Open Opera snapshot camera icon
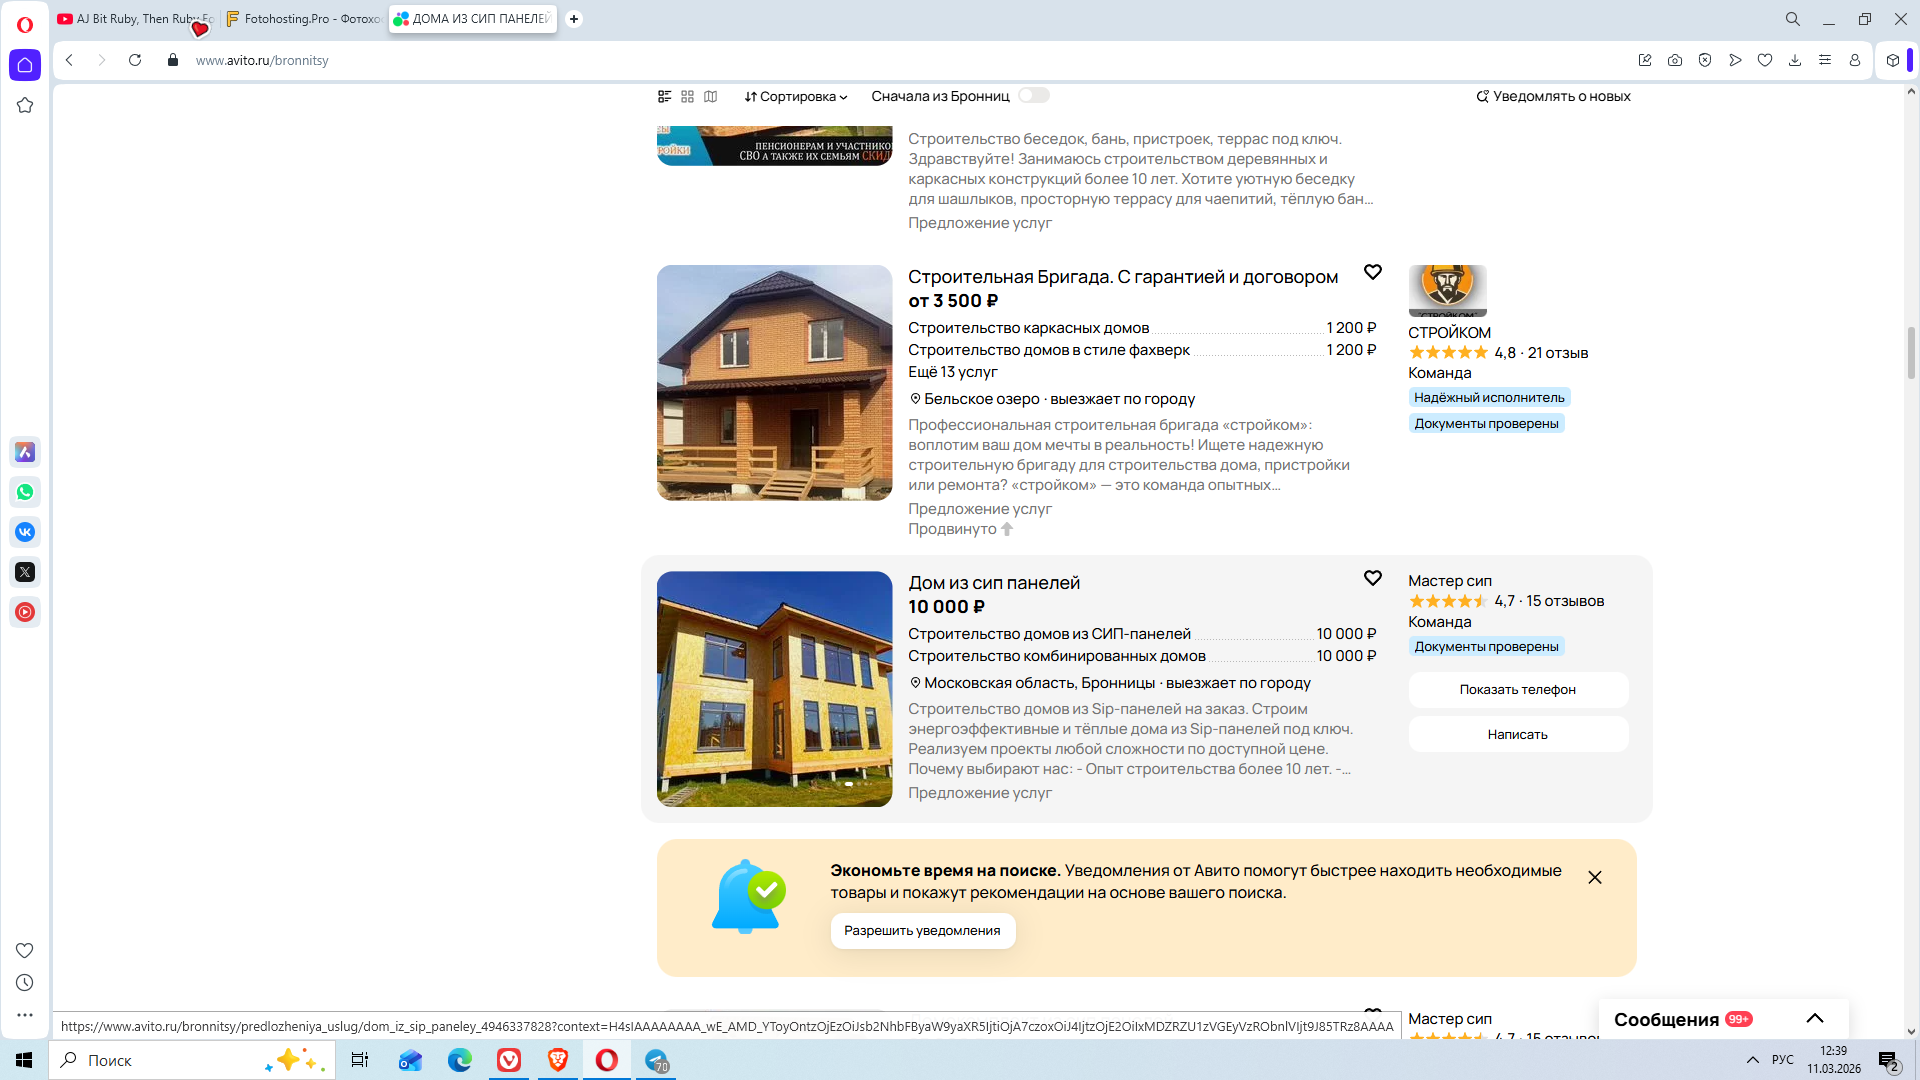1920x1080 pixels. coord(1675,61)
